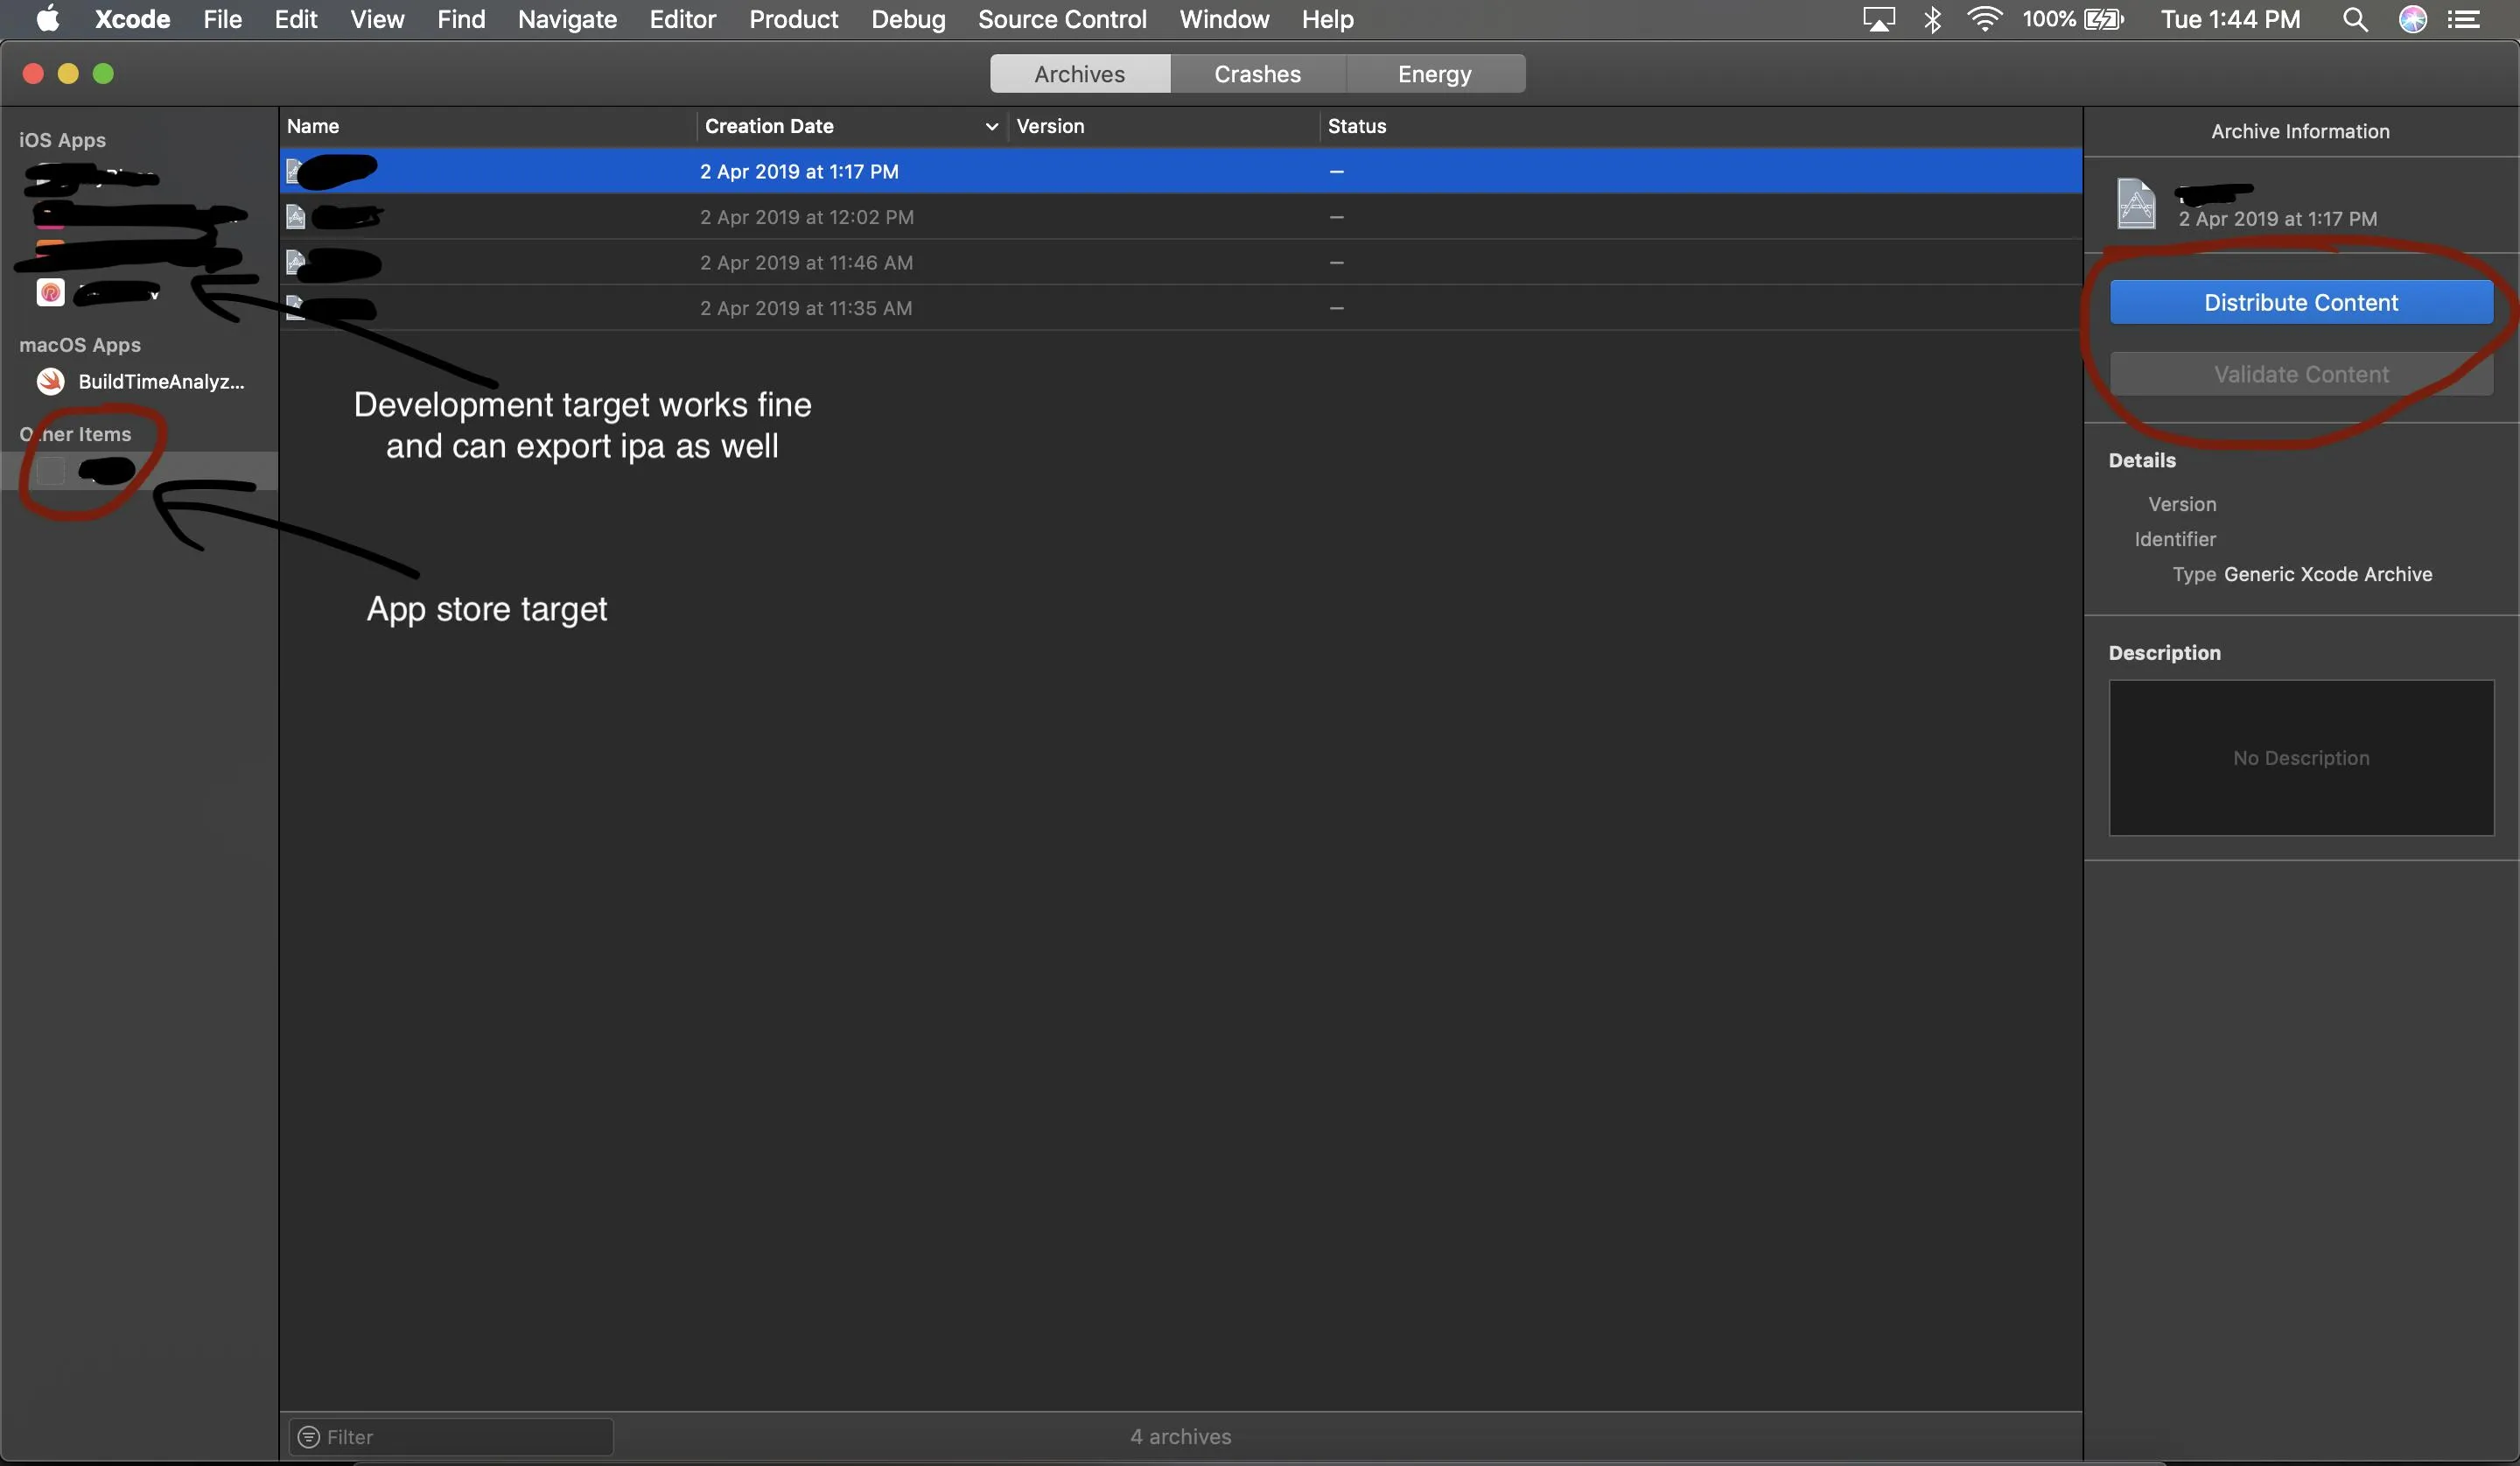Viewport: 2520px width, 1466px height.
Task: Switch to the Crashes tab
Action: click(x=1257, y=74)
